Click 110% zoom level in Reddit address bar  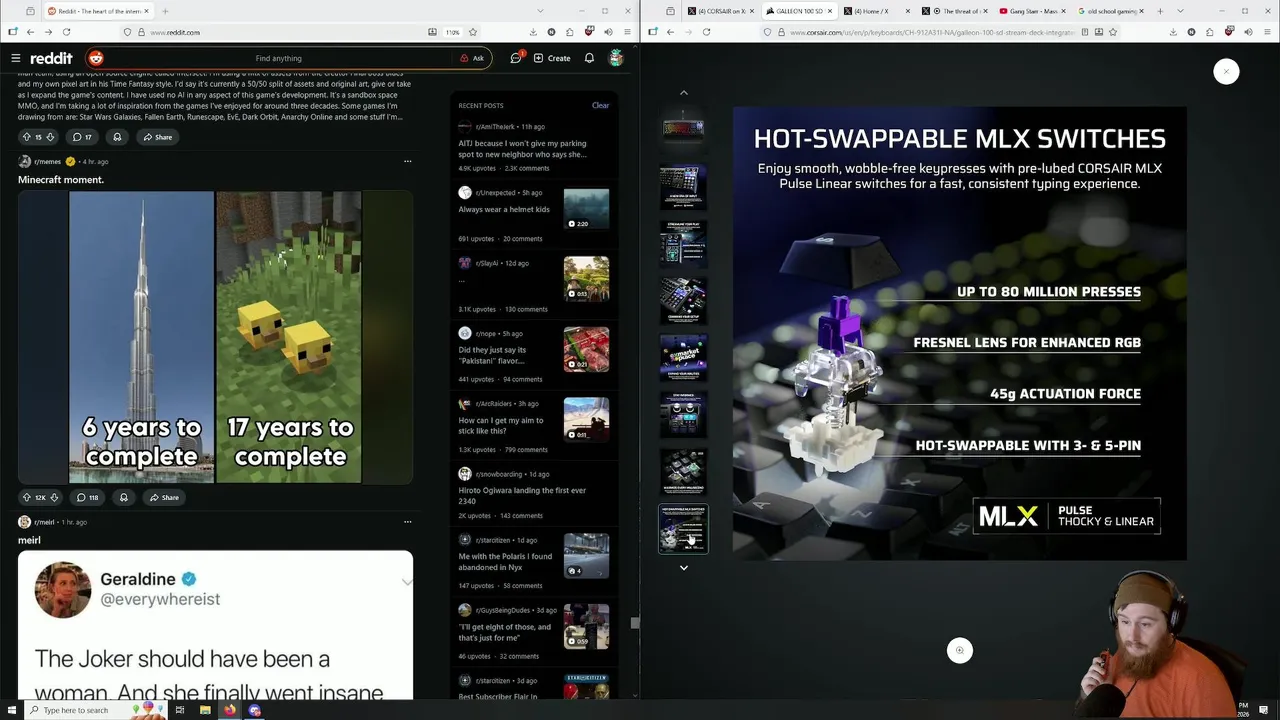453,32
